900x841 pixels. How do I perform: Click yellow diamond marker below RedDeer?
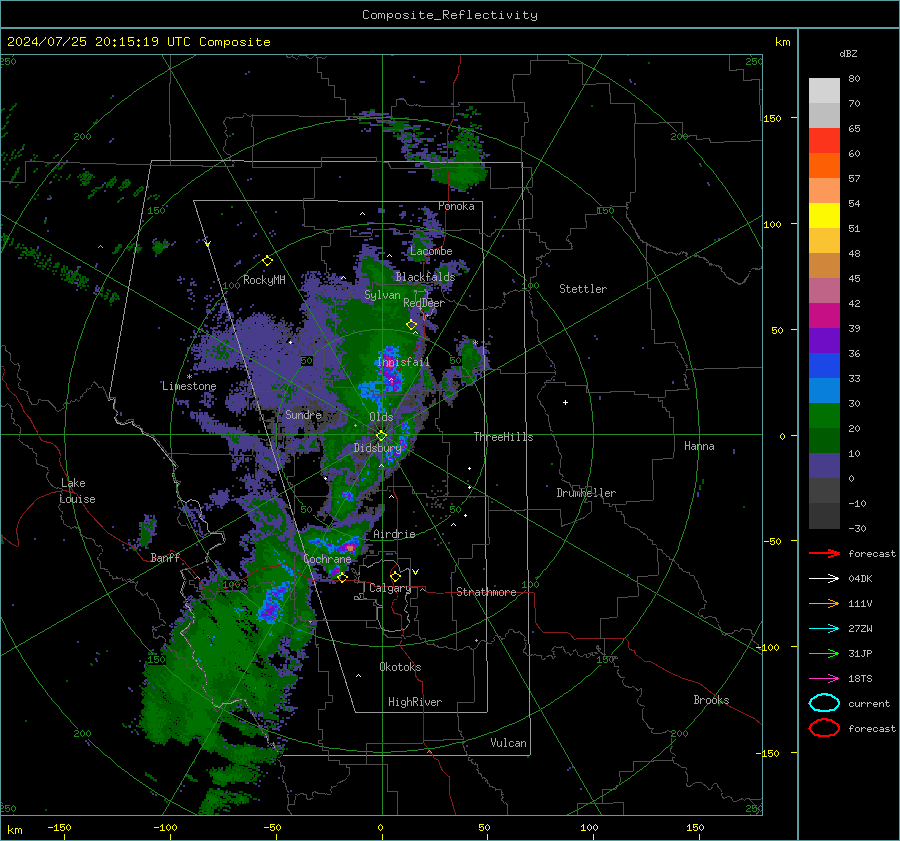point(412,324)
